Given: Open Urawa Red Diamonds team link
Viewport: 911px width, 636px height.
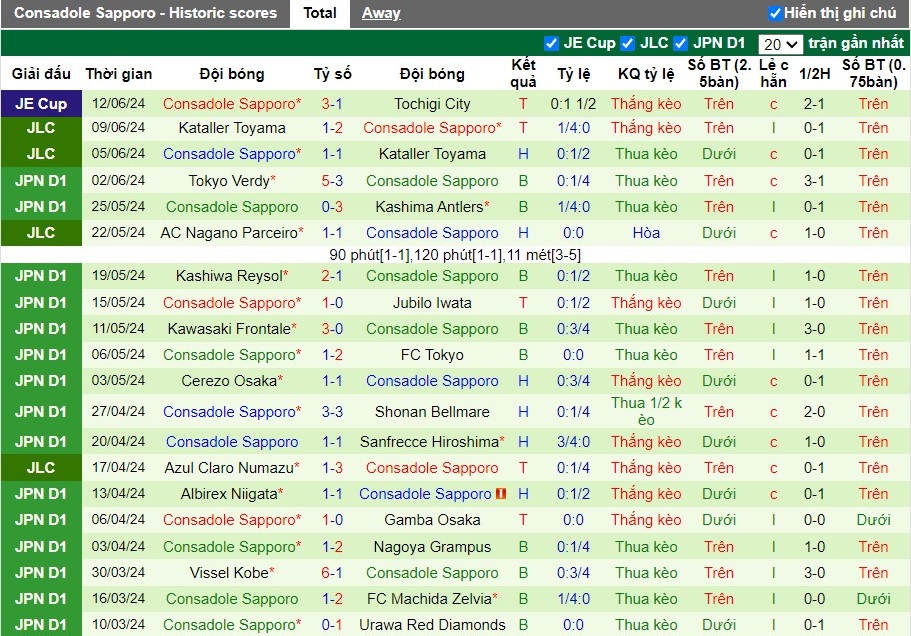Looking at the screenshot, I should (x=432, y=625).
